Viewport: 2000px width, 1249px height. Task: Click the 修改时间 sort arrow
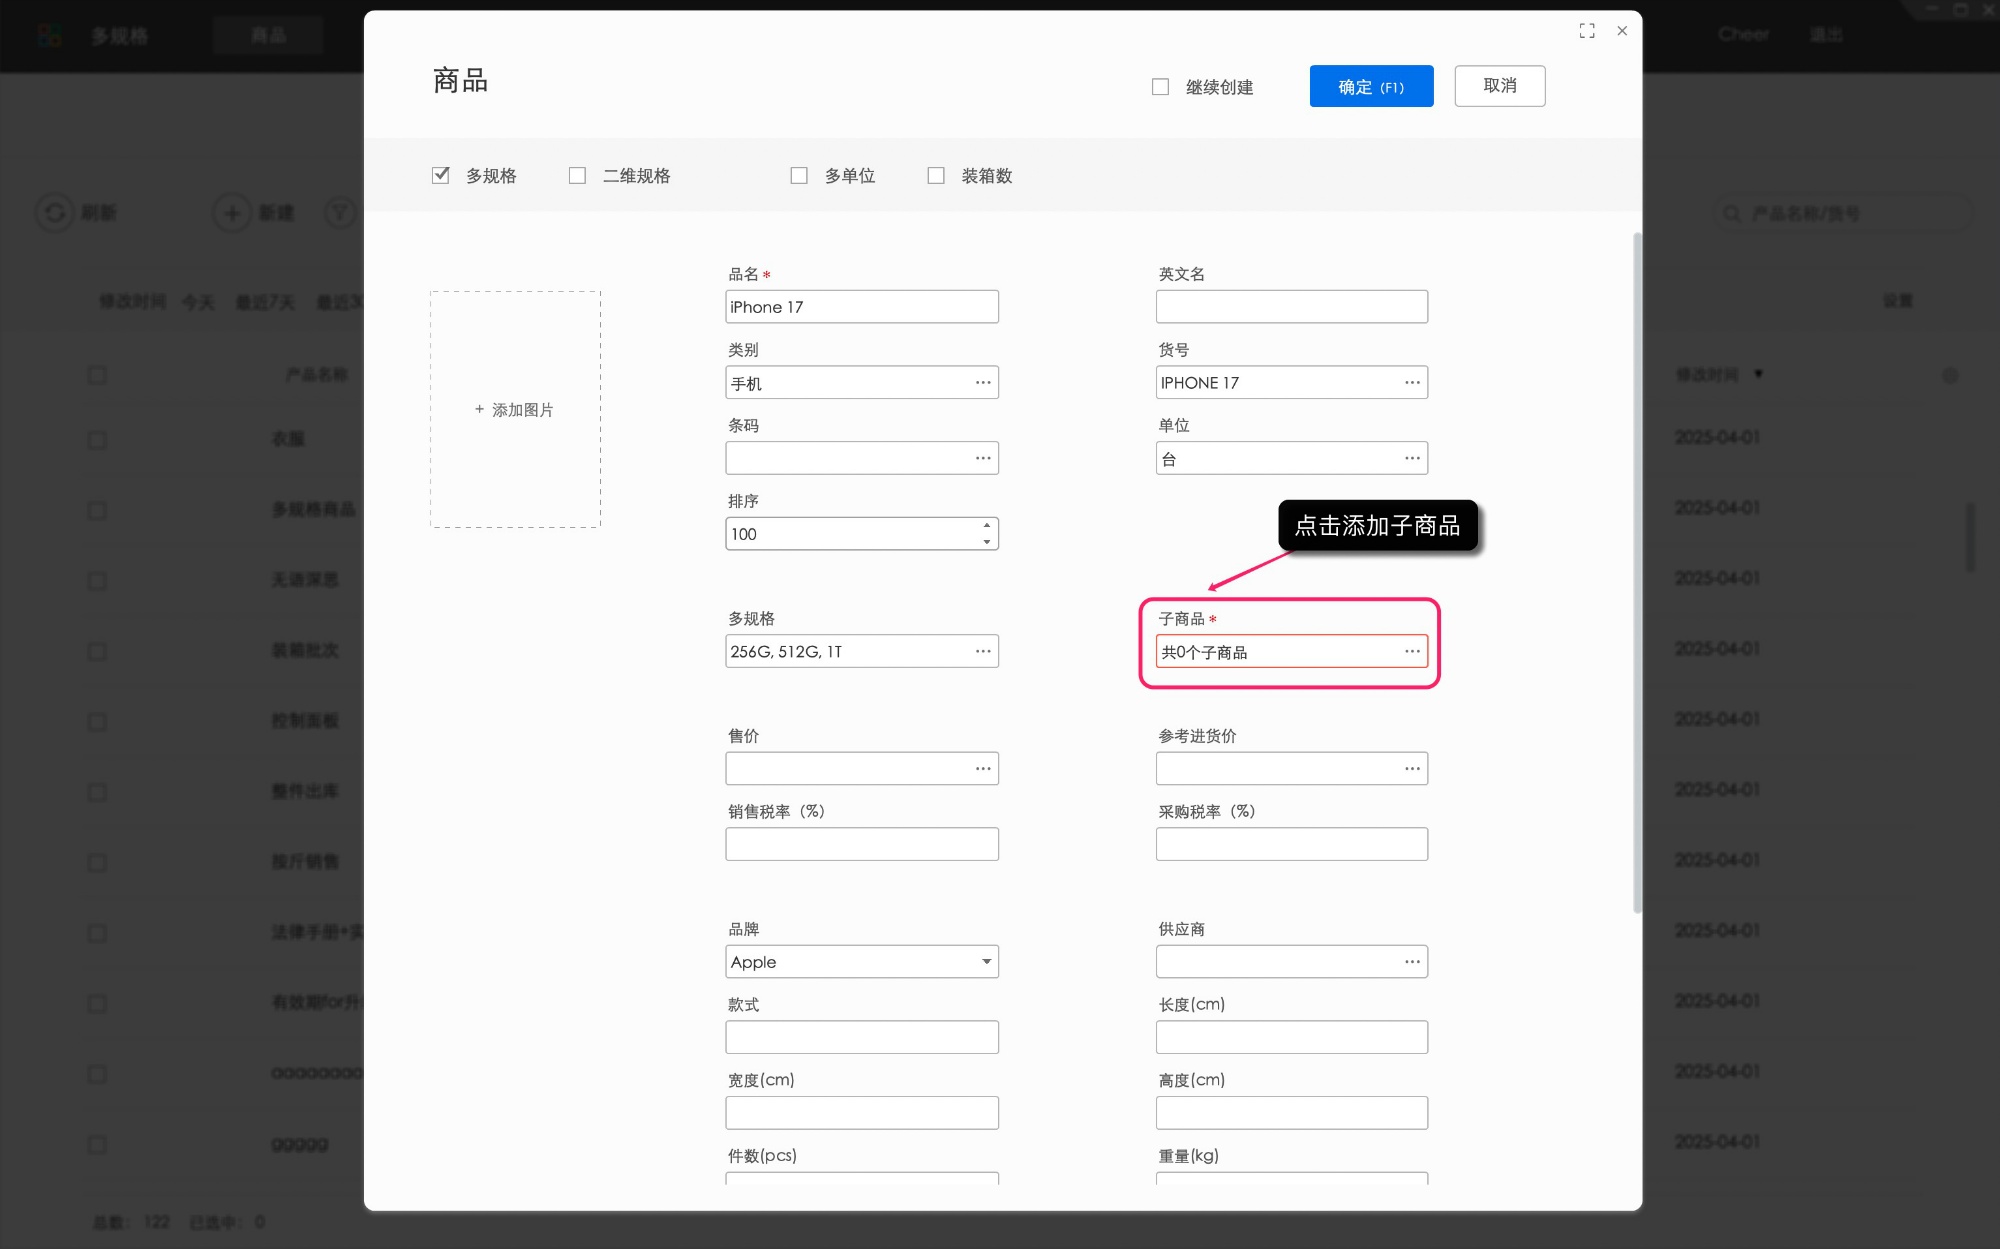pyautogui.click(x=1757, y=375)
